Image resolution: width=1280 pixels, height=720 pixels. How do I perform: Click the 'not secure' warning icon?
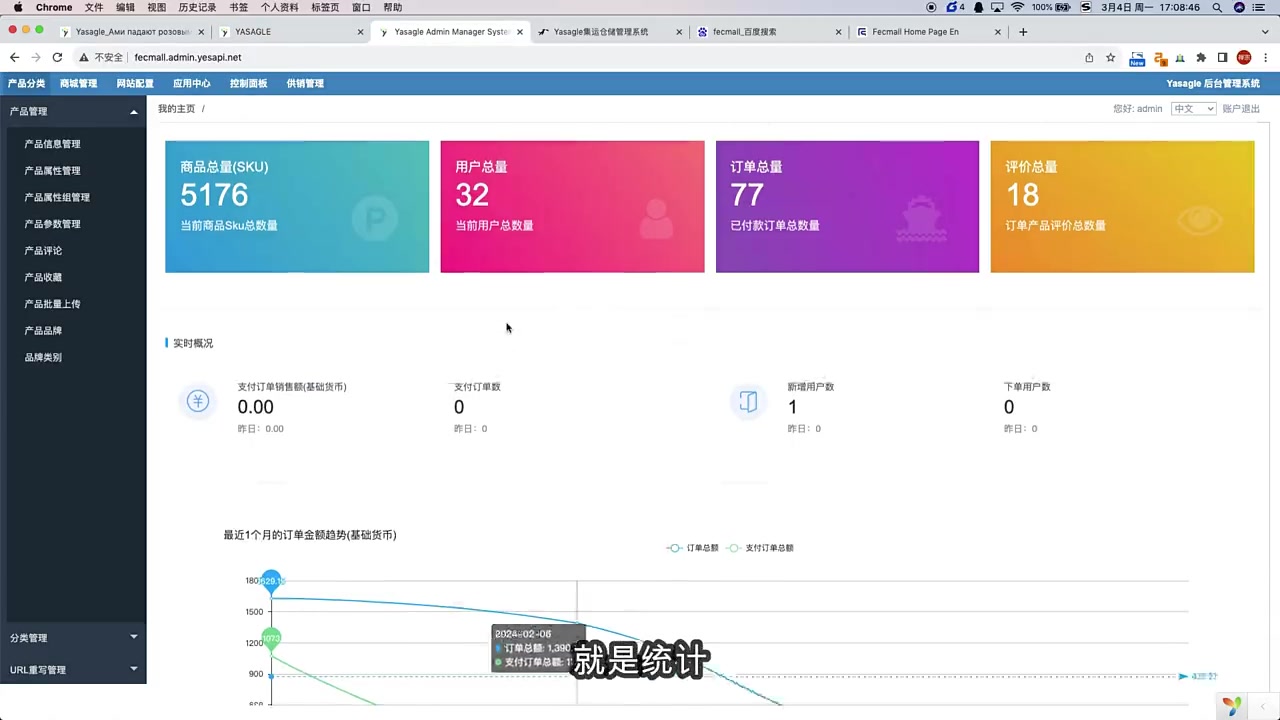tap(84, 58)
